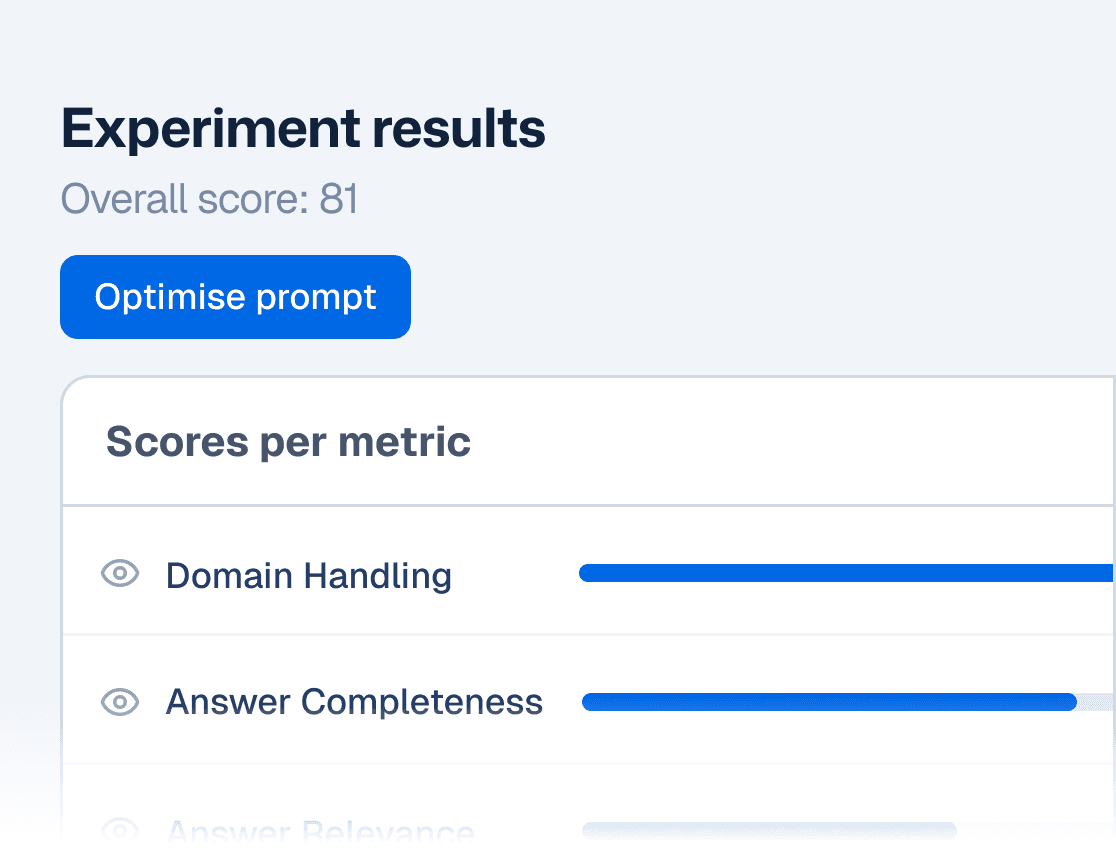Click the Domain Handling score bar
The width and height of the screenshot is (1116, 864).
(x=847, y=573)
